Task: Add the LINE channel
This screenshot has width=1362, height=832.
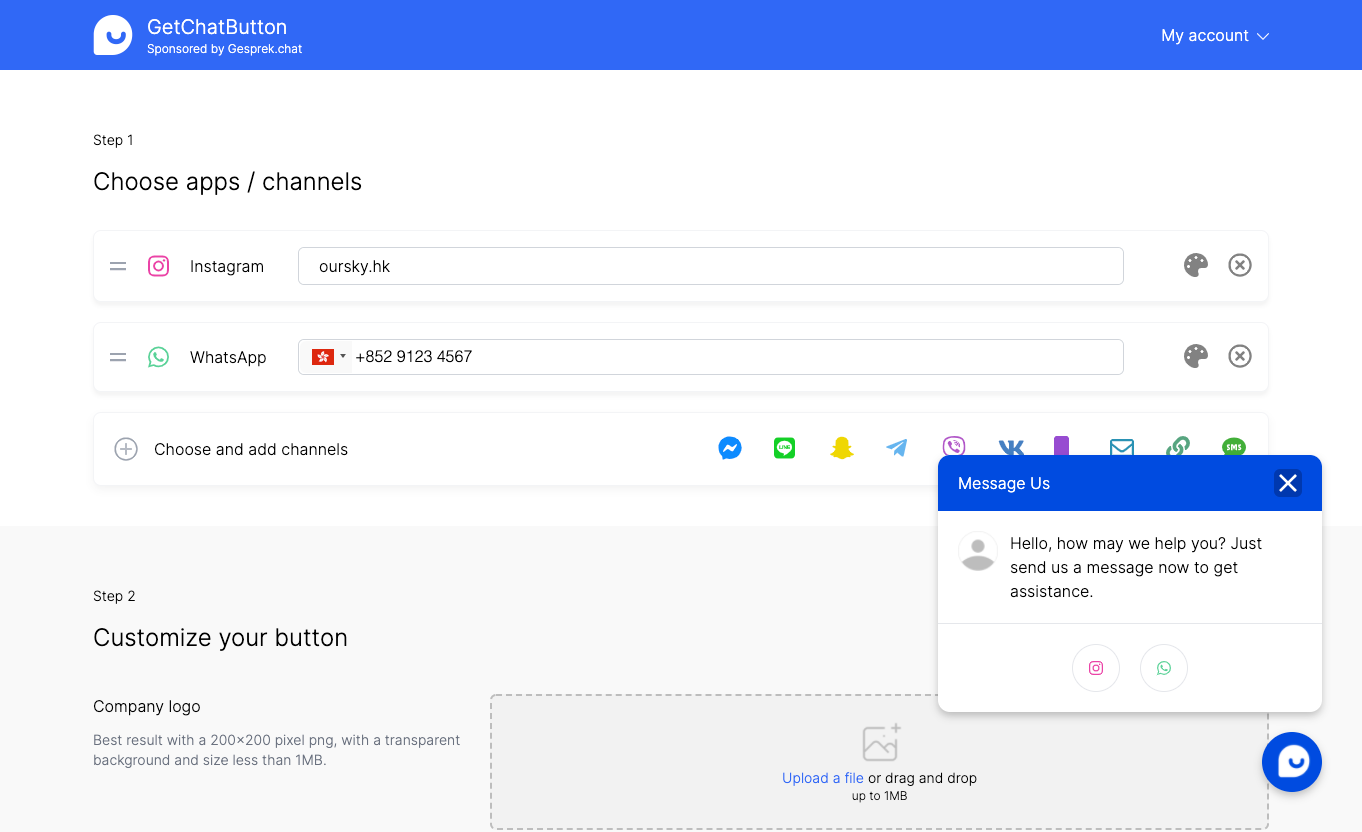Action: click(784, 448)
